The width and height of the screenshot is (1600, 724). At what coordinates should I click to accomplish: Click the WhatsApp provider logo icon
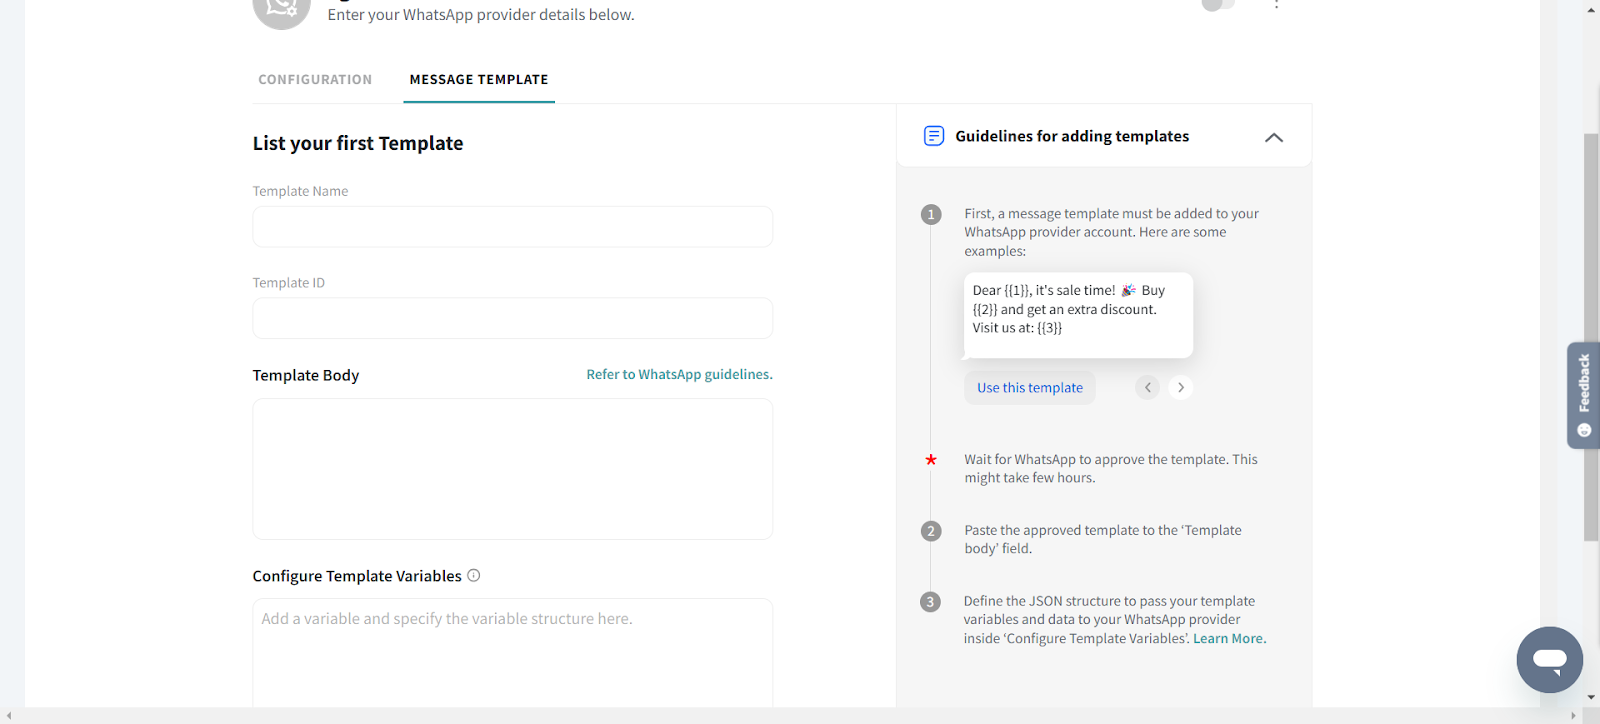click(281, 8)
